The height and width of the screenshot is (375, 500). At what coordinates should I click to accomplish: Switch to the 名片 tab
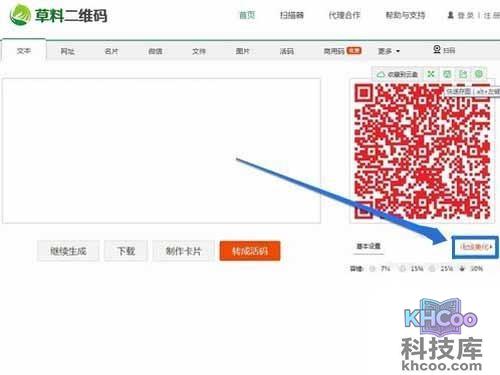[111, 51]
